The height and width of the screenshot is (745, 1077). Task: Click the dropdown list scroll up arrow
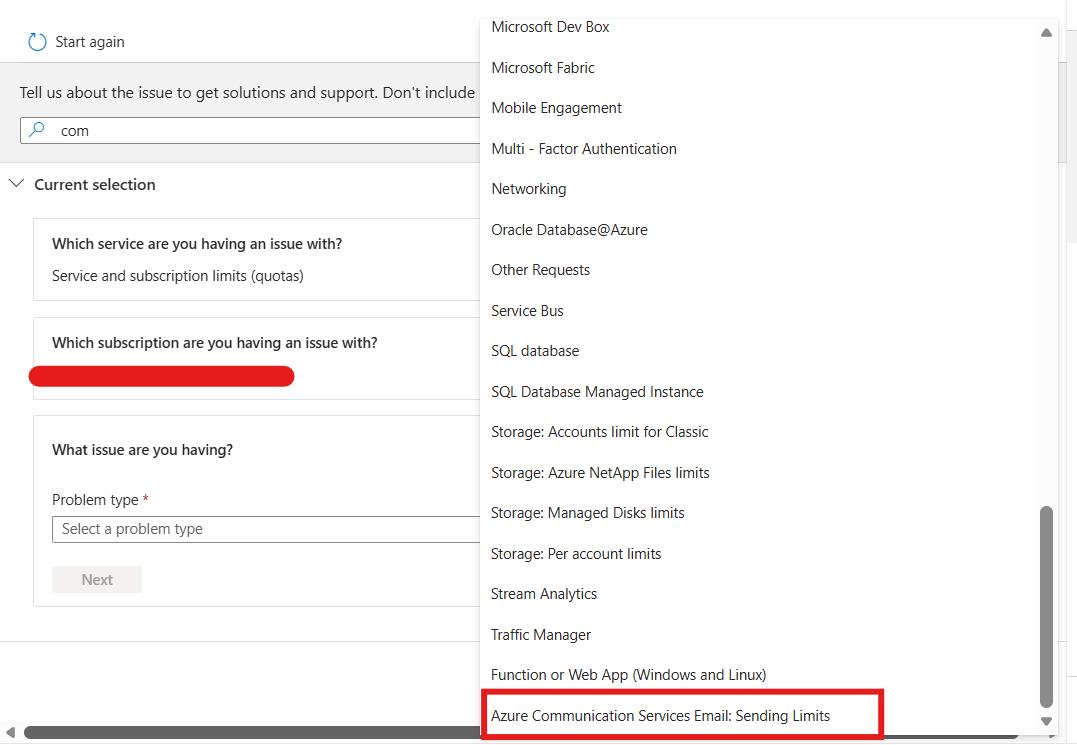1046,32
